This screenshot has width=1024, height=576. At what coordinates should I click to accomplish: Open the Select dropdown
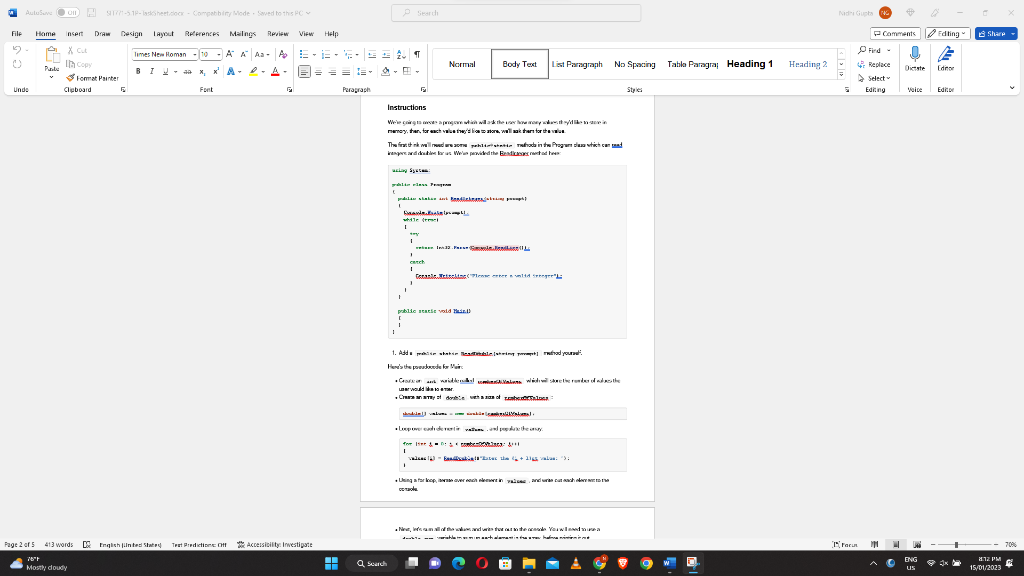click(874, 78)
